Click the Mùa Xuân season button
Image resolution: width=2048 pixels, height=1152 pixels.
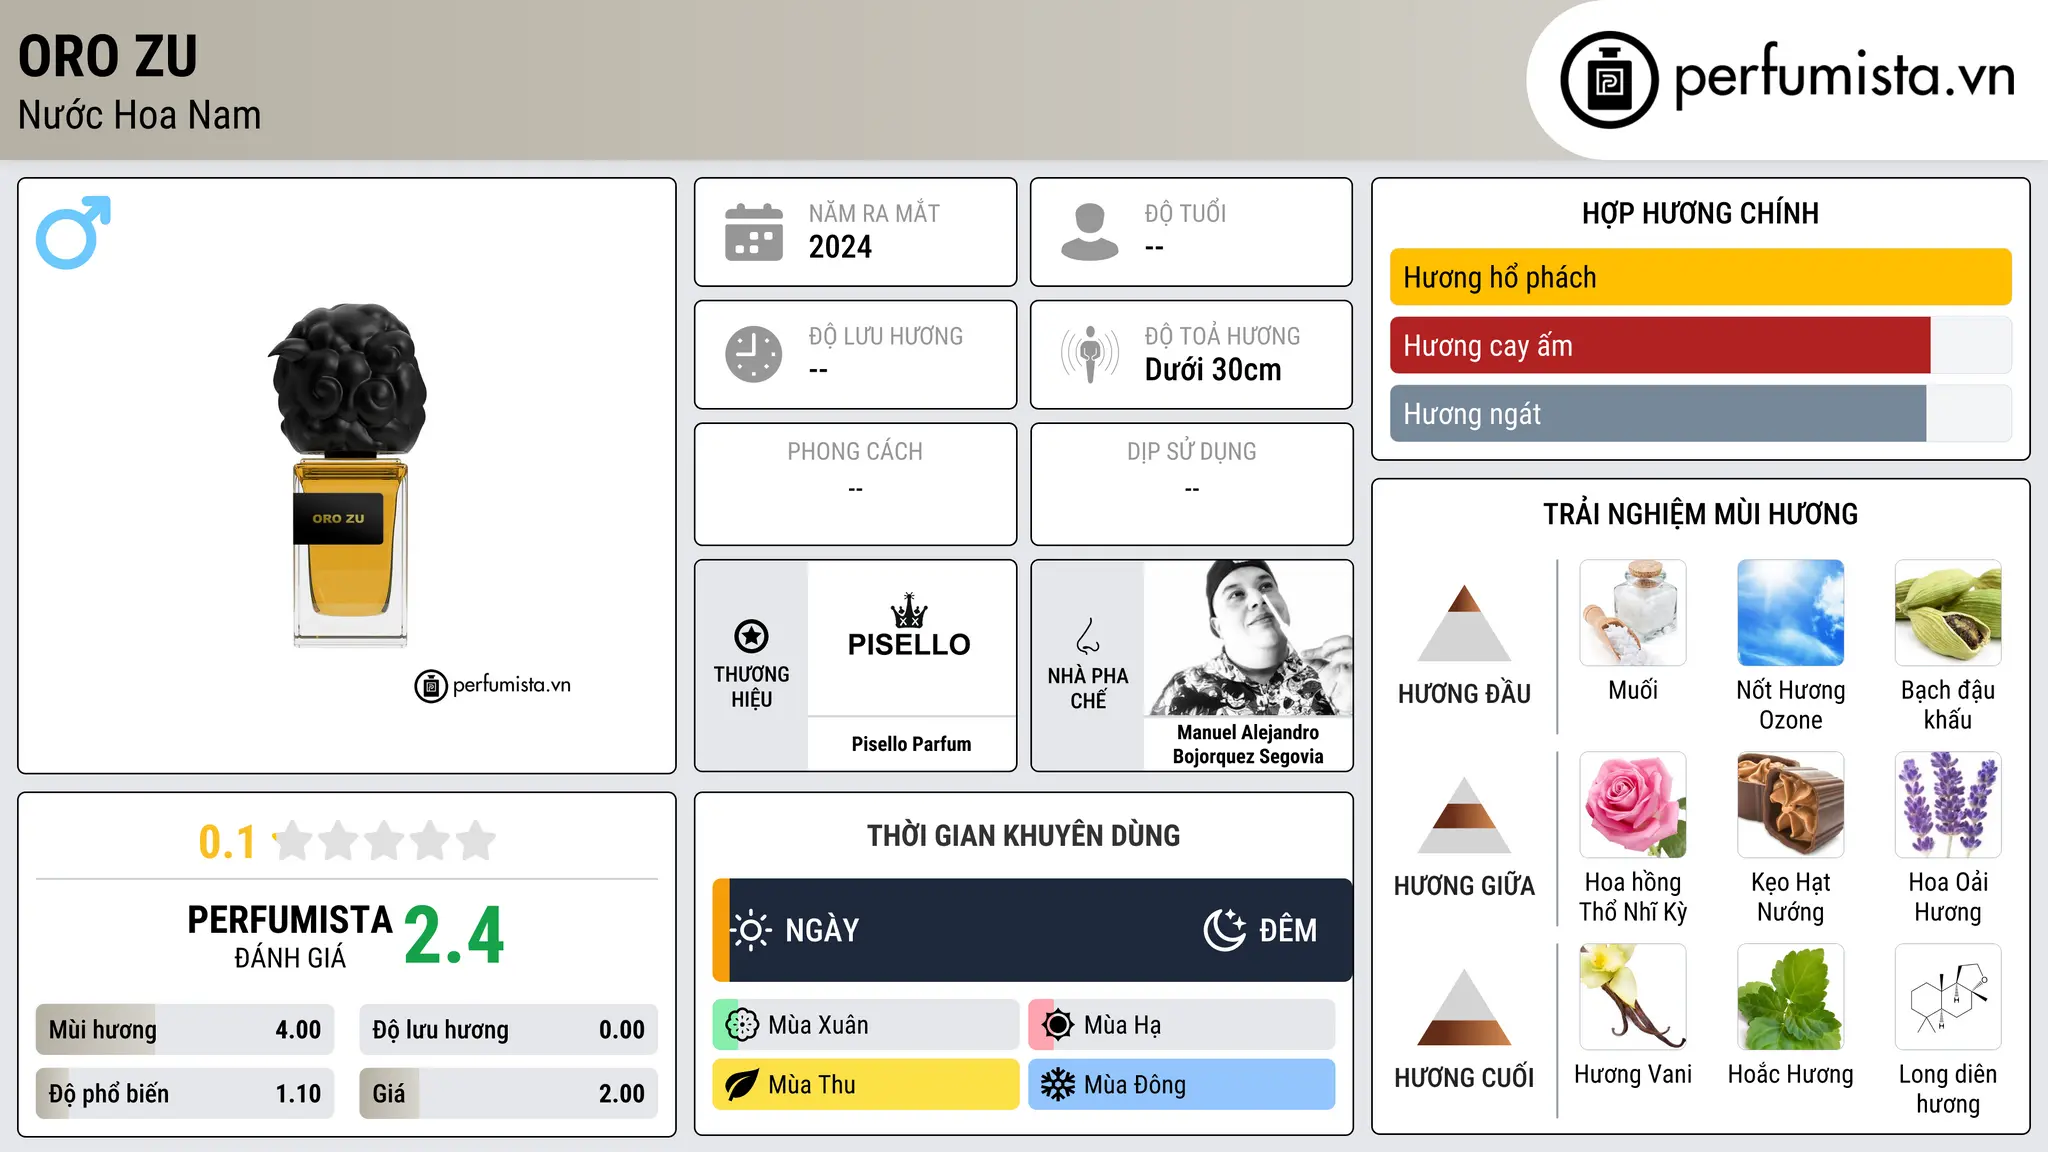click(x=866, y=1025)
